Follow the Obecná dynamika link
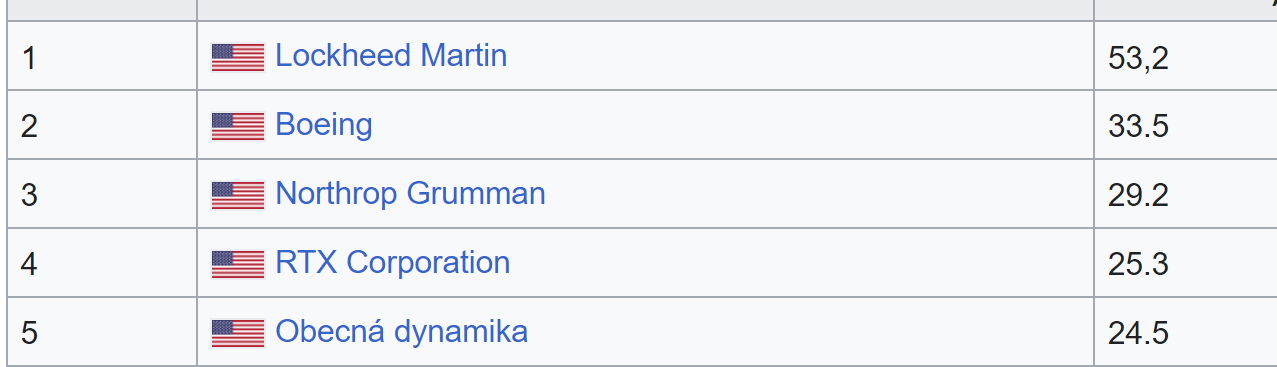Image resolution: width=1277 pixels, height=367 pixels. [401, 331]
